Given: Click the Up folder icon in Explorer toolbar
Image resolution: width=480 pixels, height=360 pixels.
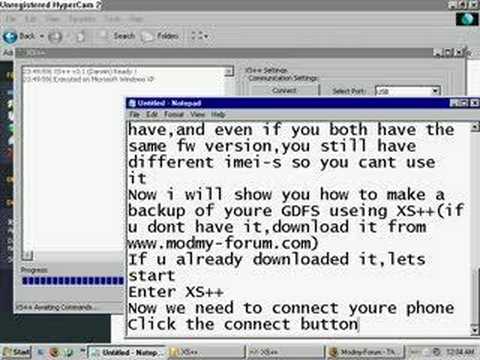Looking at the screenshot, I should pyautogui.click(x=80, y=36).
